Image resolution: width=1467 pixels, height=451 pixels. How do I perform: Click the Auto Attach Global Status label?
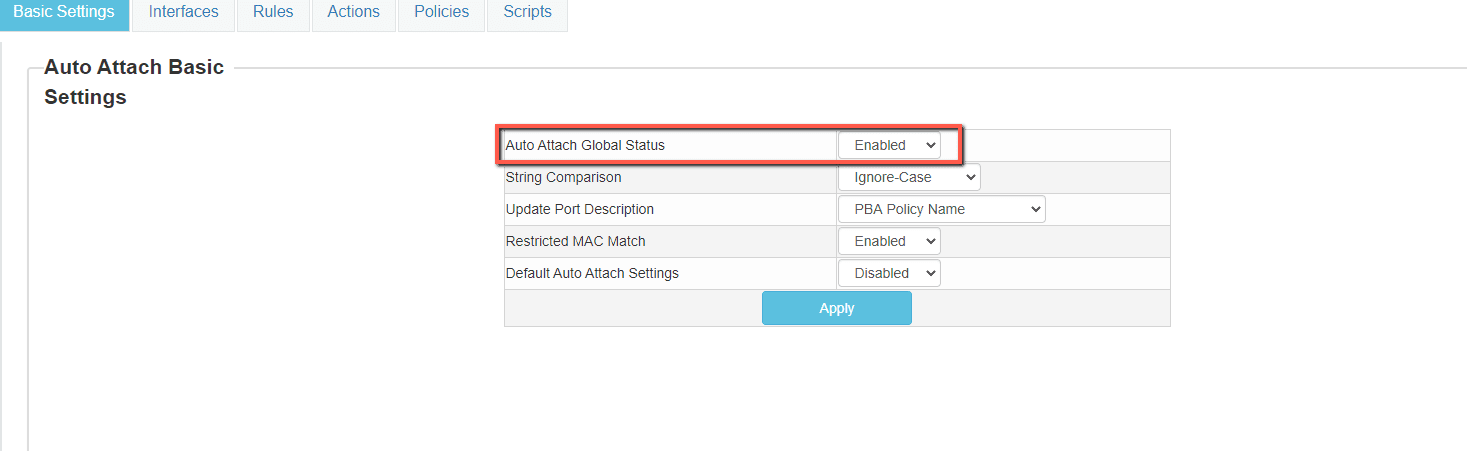[585, 145]
